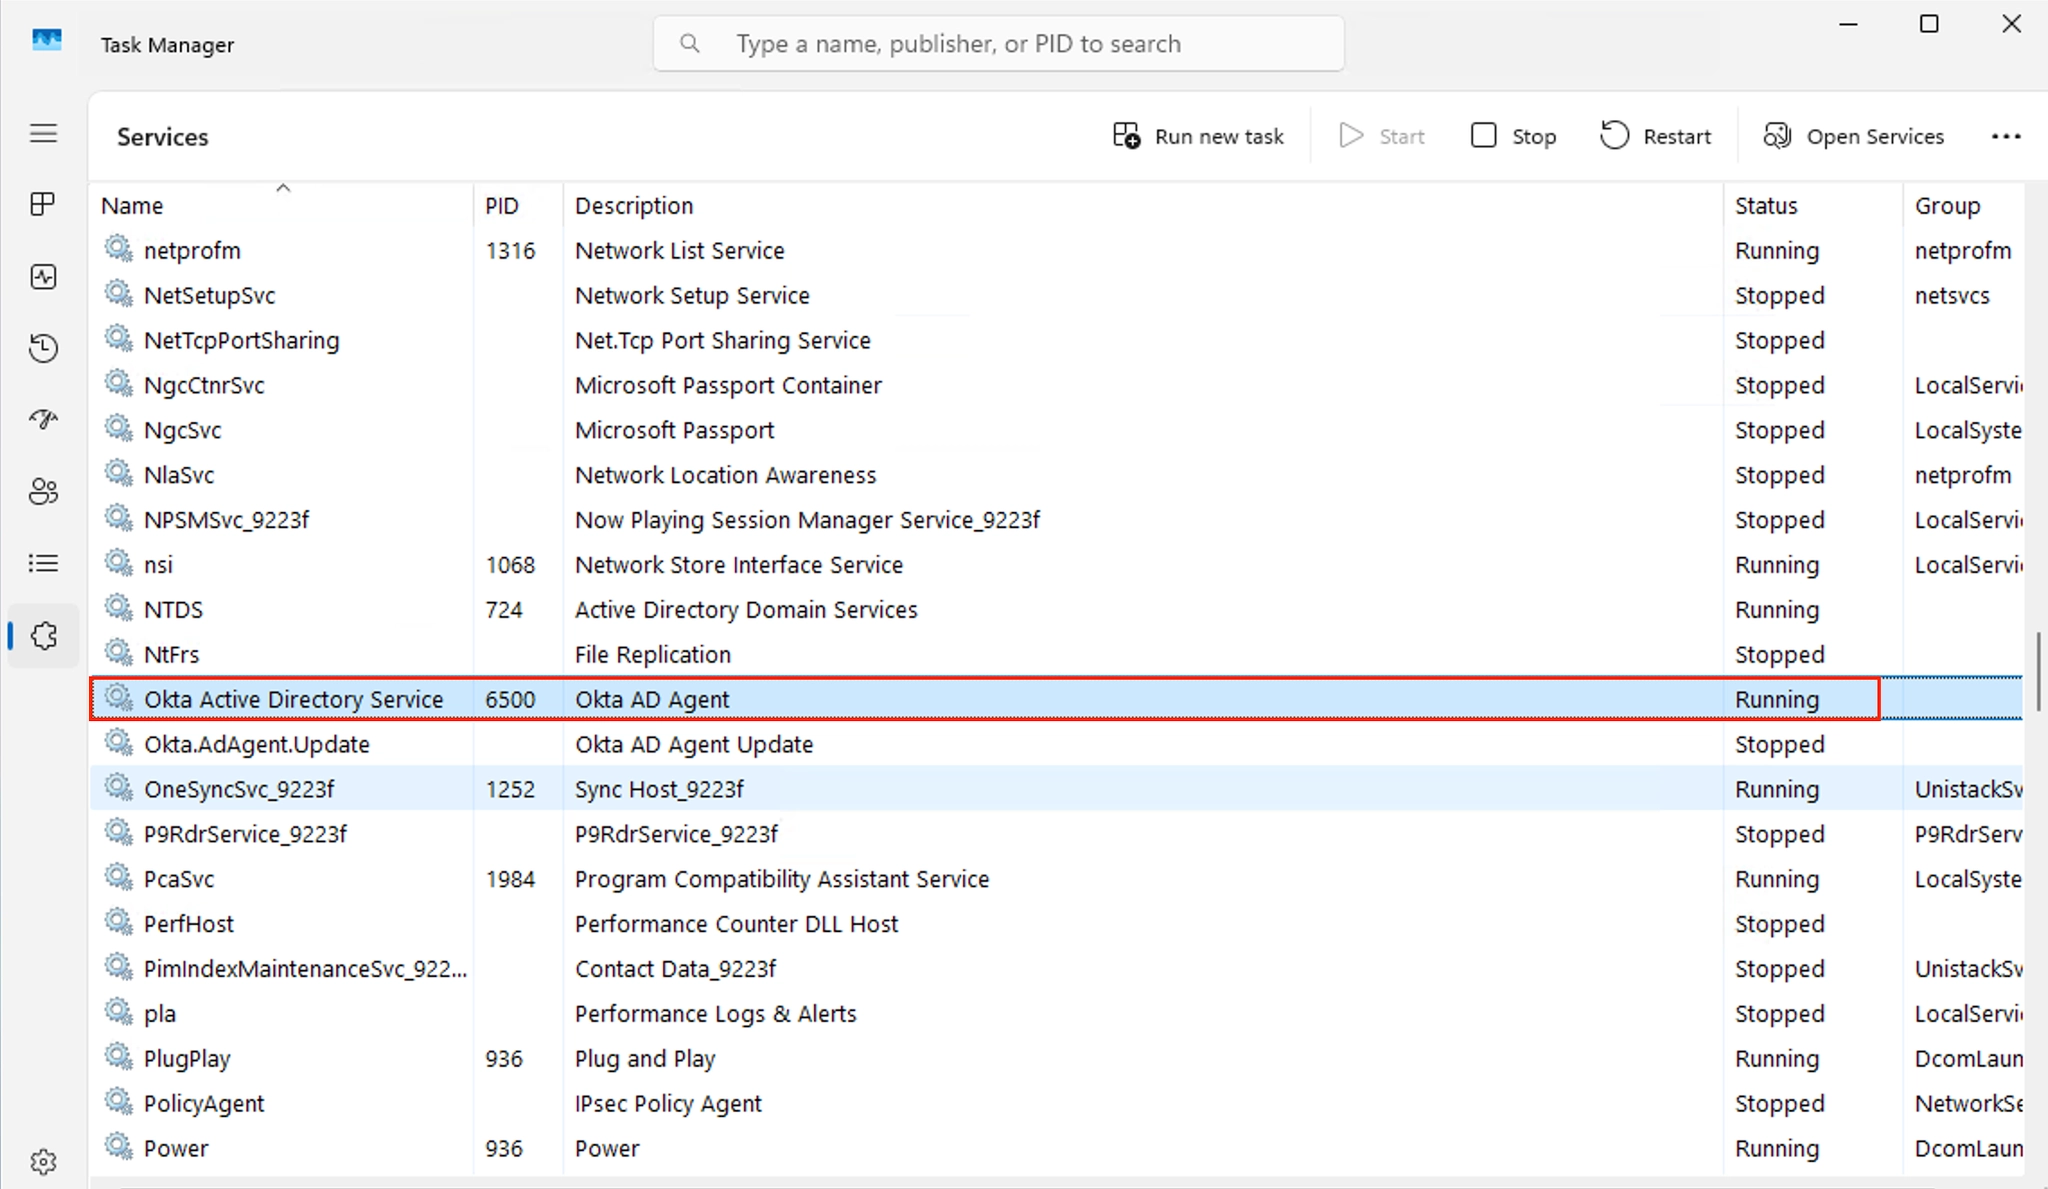Screen dimensions: 2048x1189
Task: Open the Users page icon
Action: point(43,492)
